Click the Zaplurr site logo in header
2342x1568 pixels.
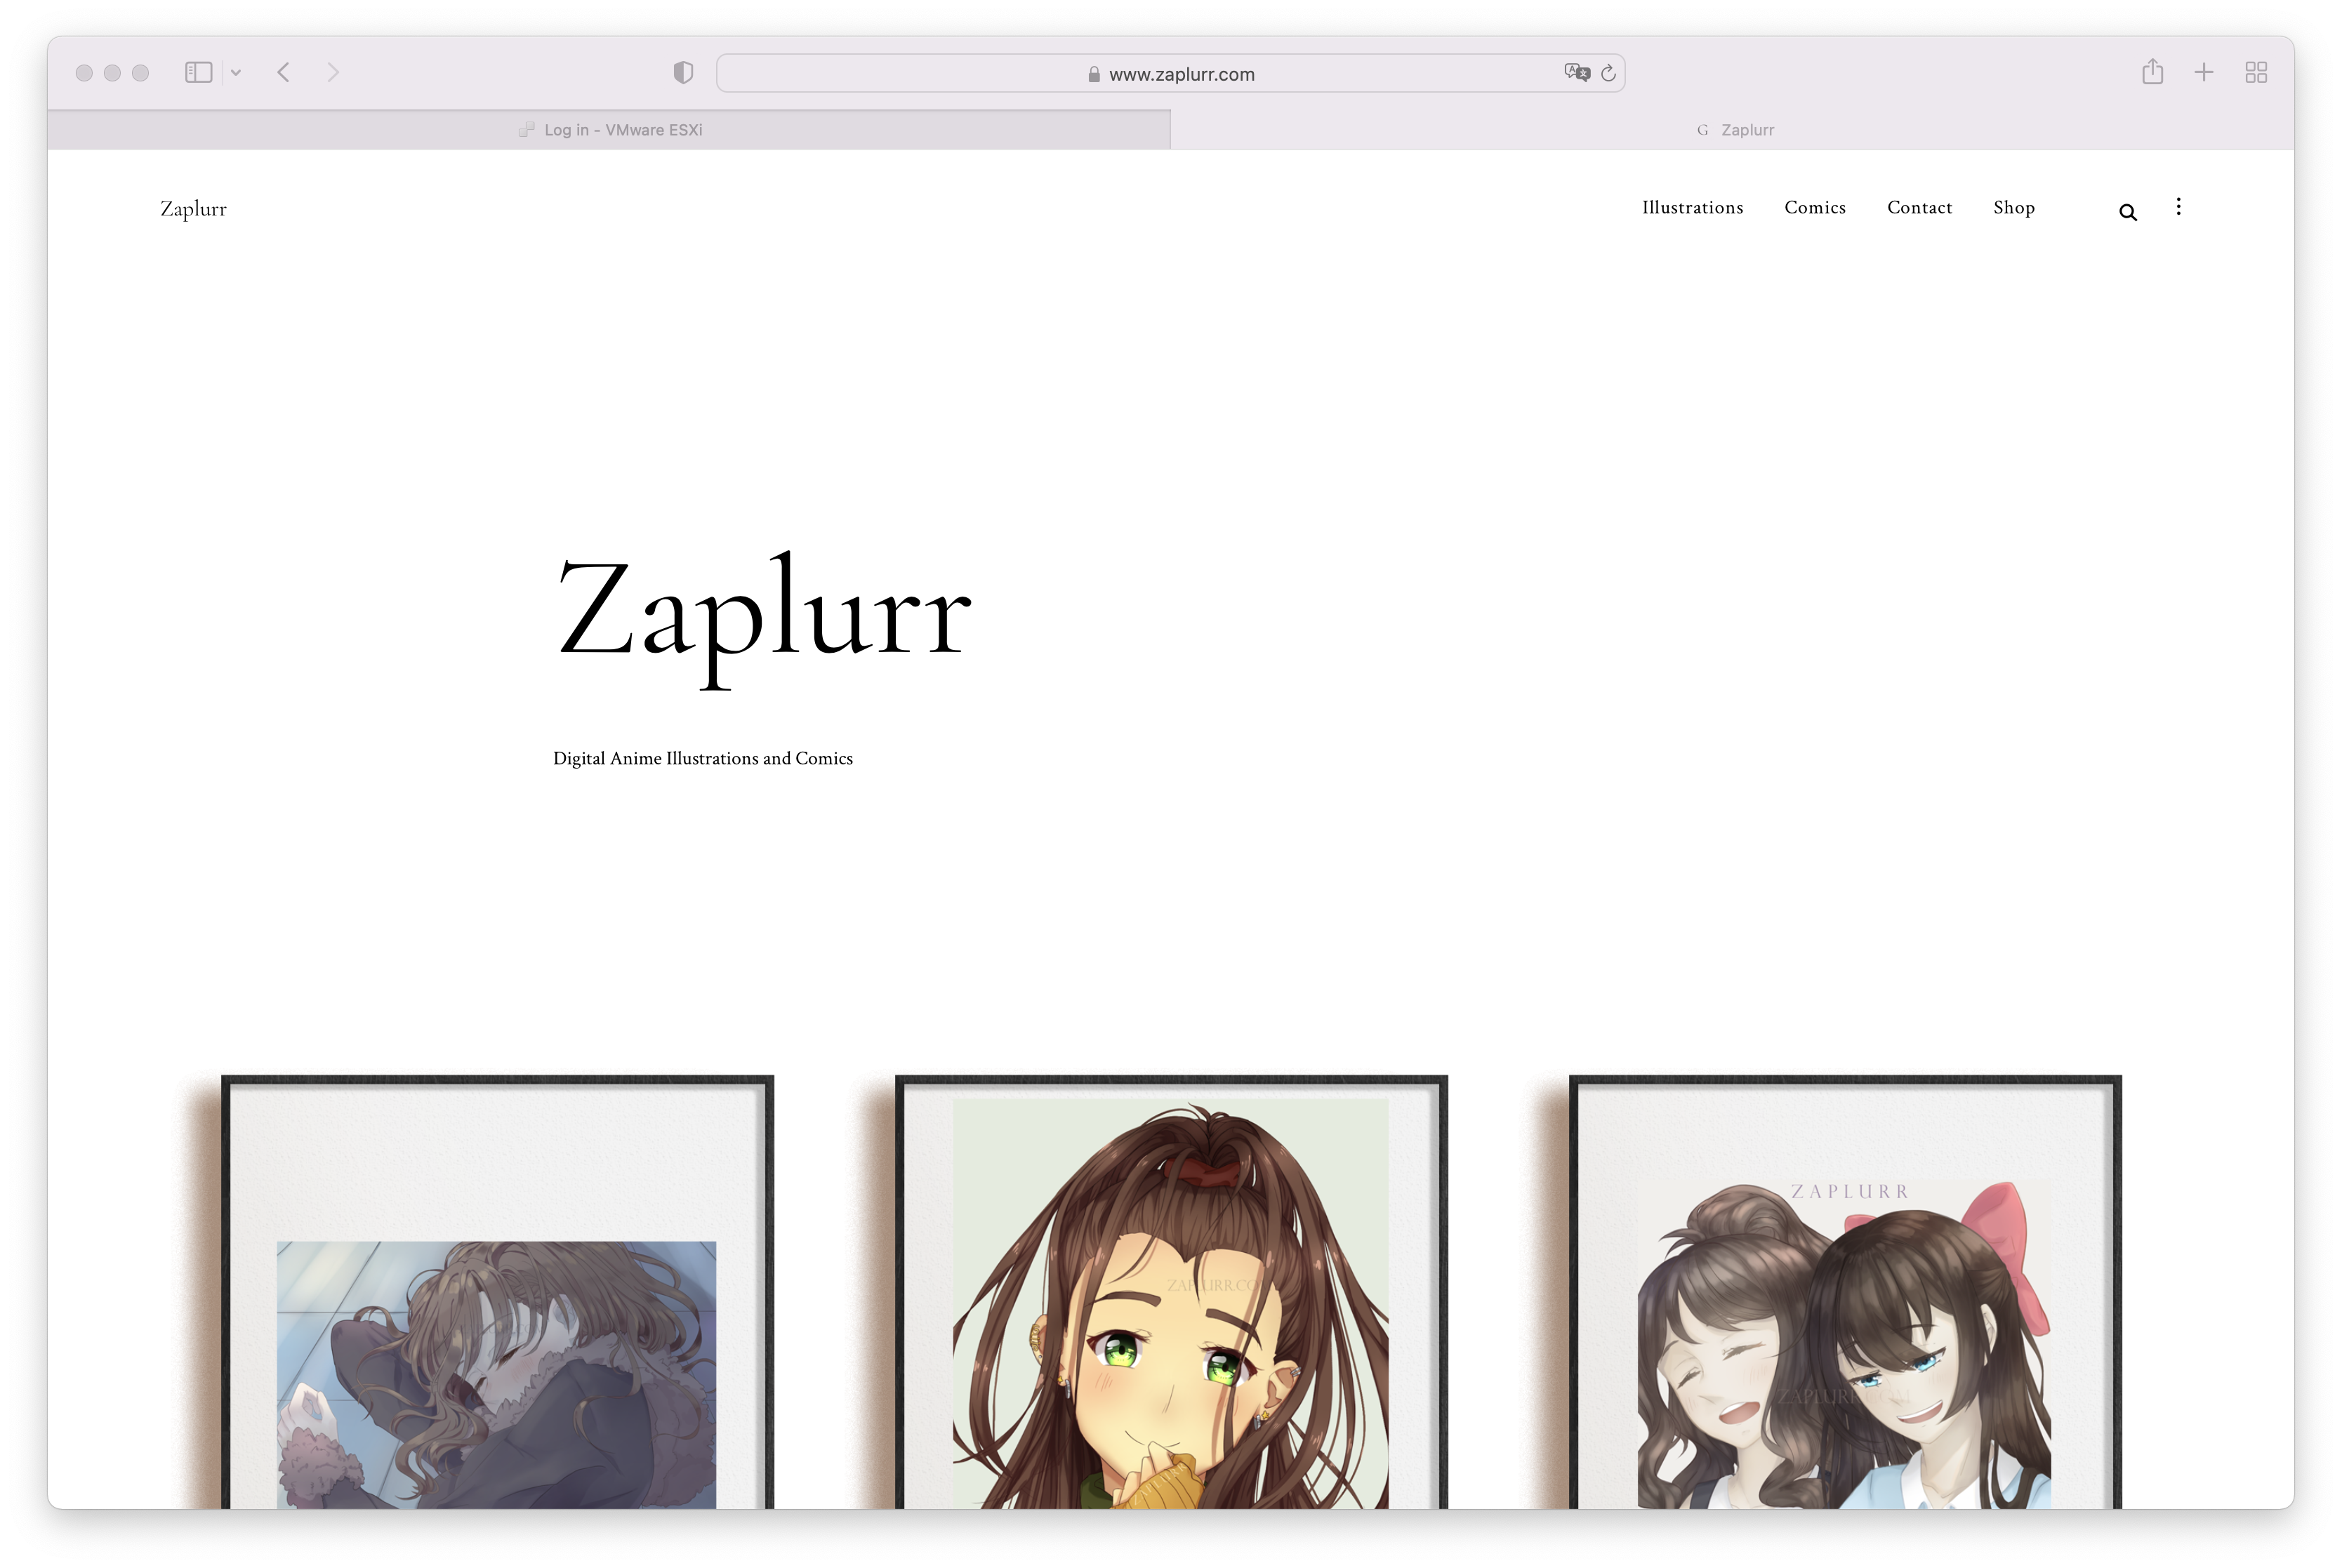click(193, 209)
